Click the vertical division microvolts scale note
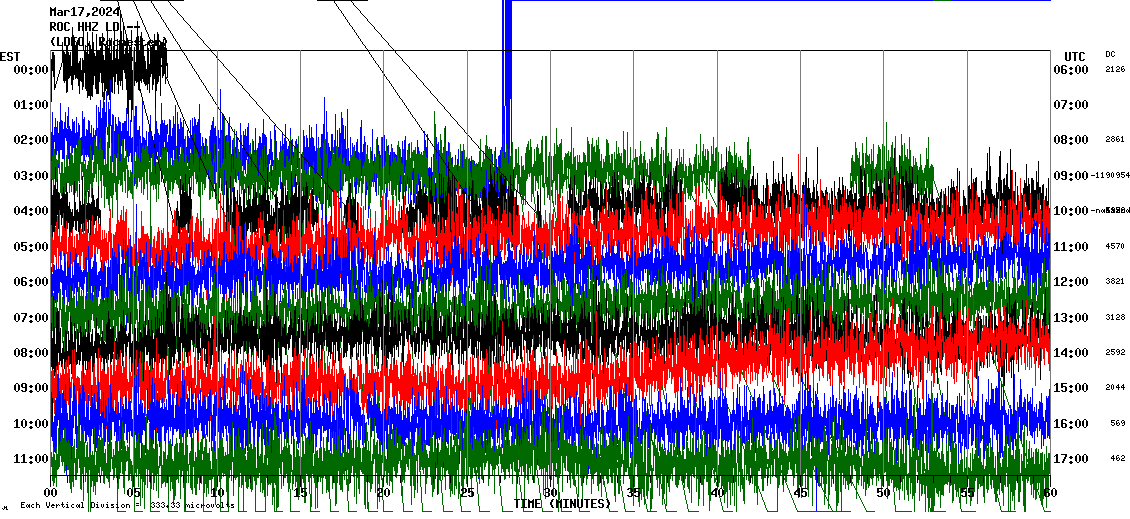 pos(127,506)
